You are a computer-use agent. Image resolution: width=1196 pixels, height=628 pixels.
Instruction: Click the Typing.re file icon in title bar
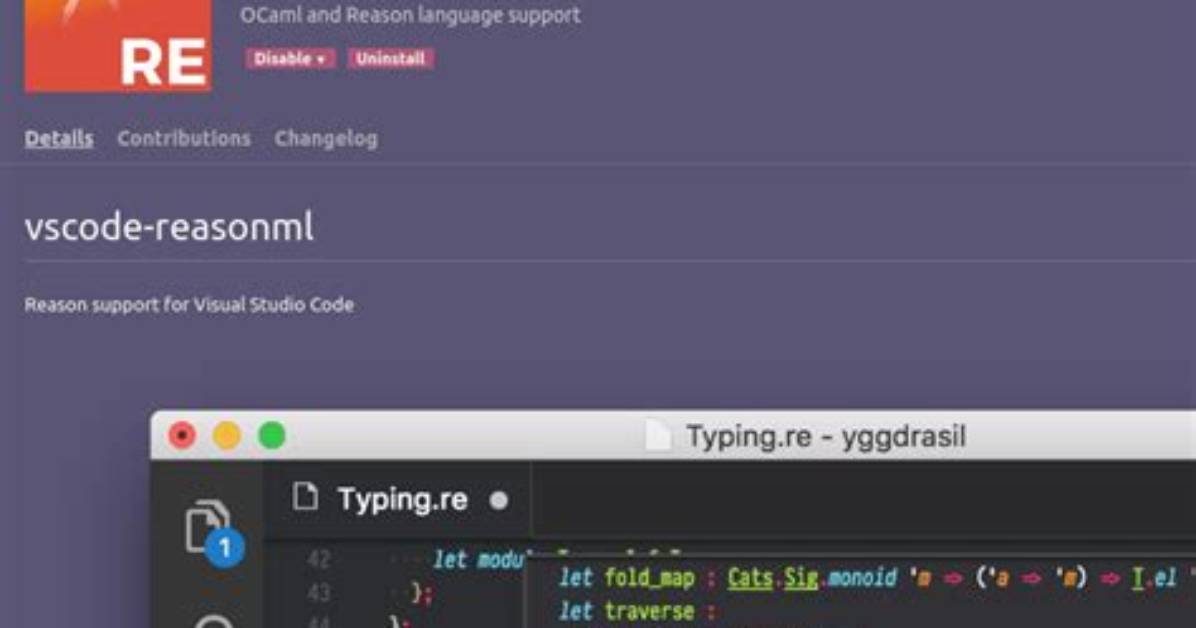[658, 436]
